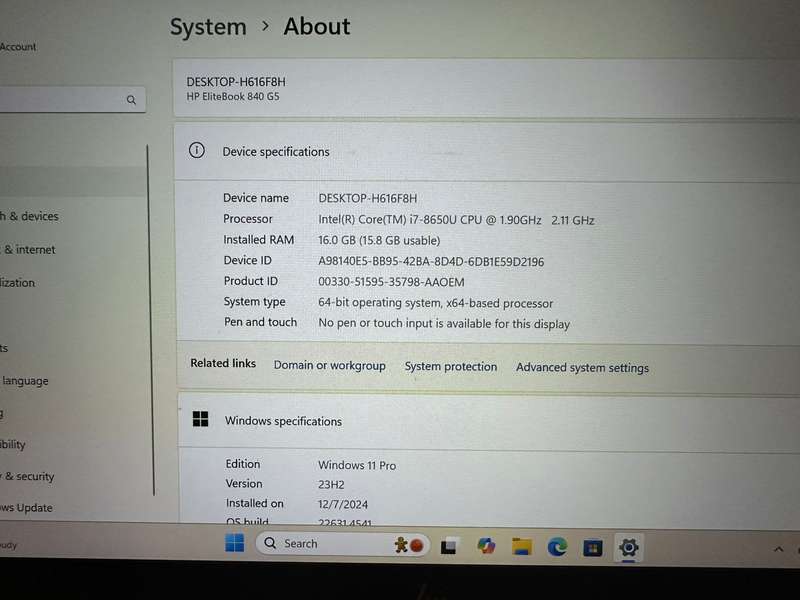Launch Copilot from the taskbar
The image size is (800, 600).
click(x=486, y=546)
